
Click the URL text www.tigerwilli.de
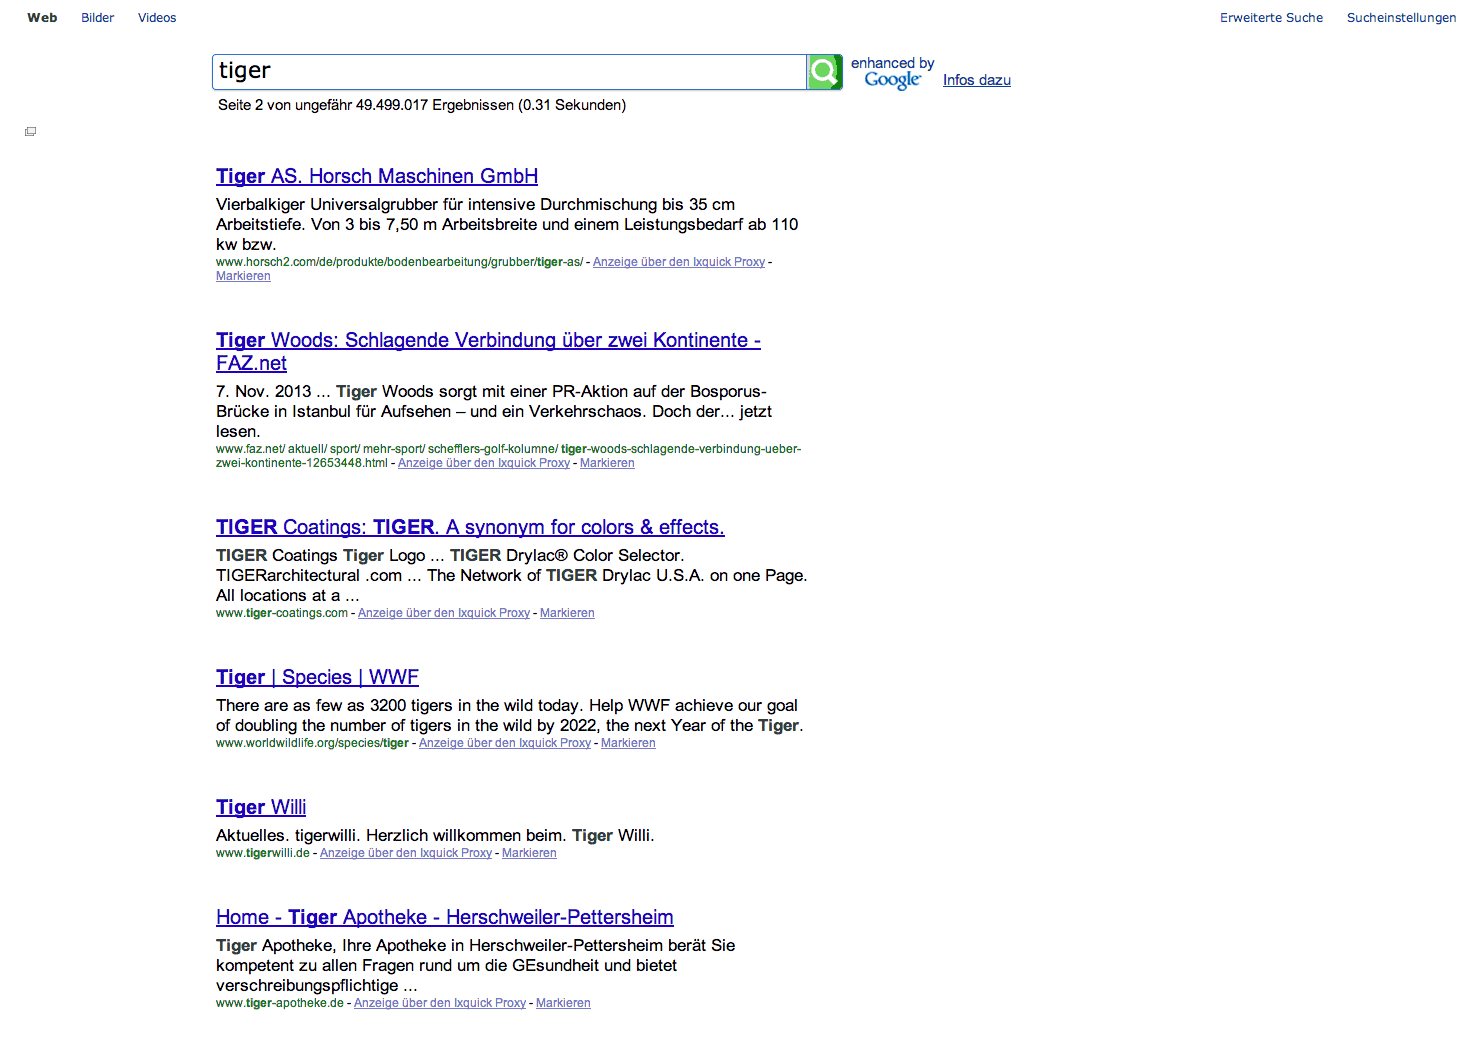pos(263,853)
